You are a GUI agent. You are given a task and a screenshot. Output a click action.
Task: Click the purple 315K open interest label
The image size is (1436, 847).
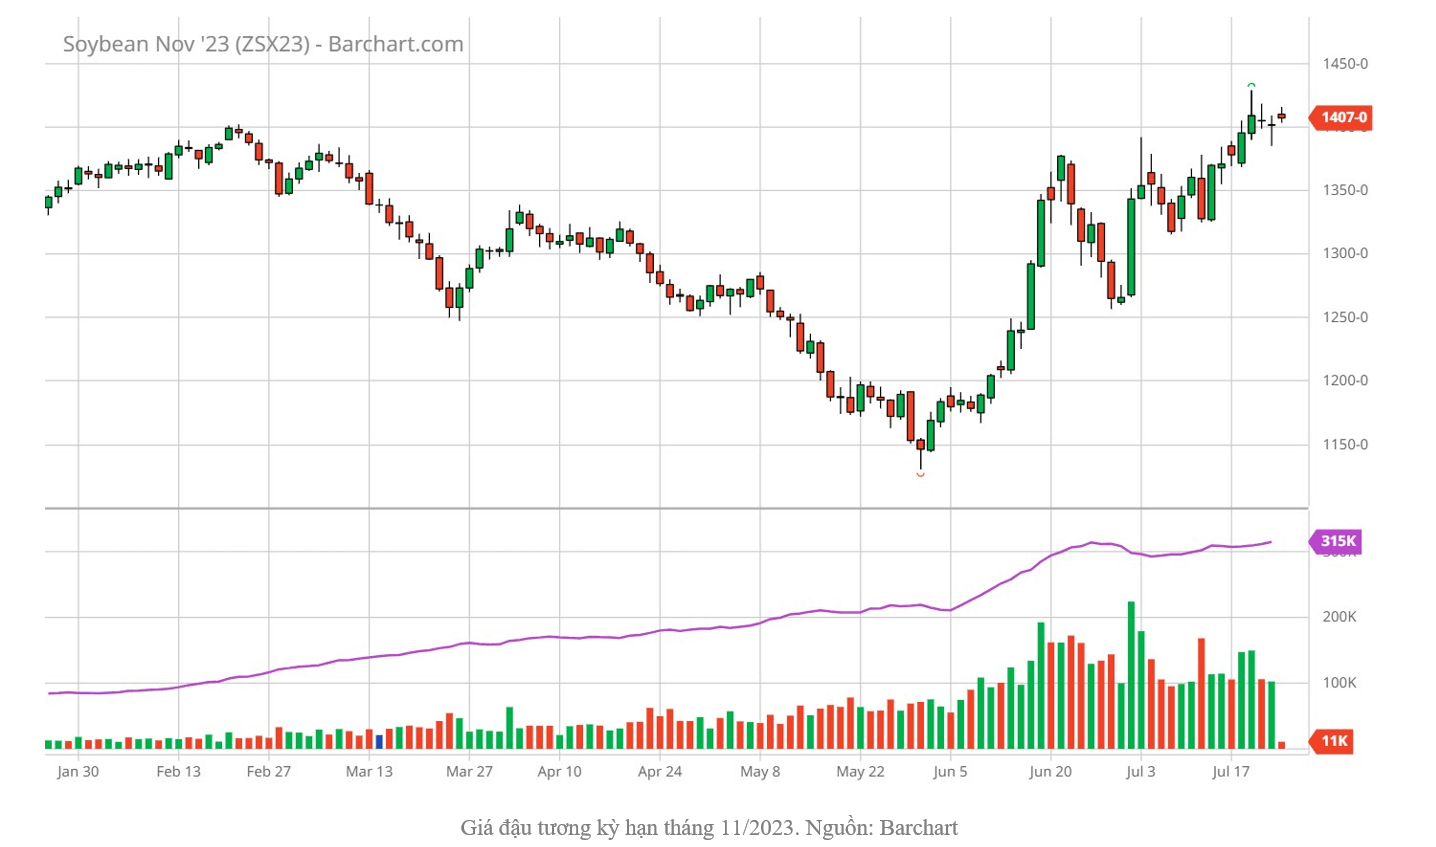1336,541
